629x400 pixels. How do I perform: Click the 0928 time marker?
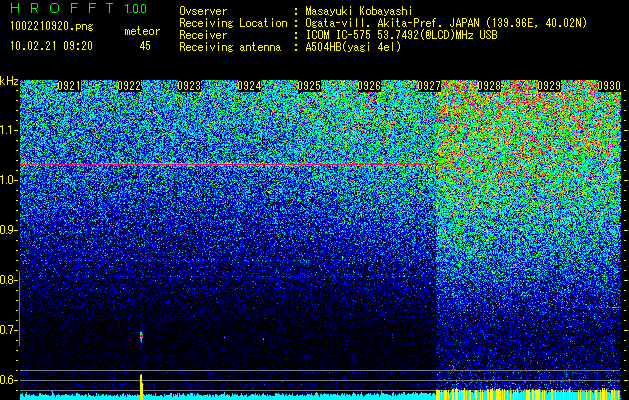click(x=489, y=86)
